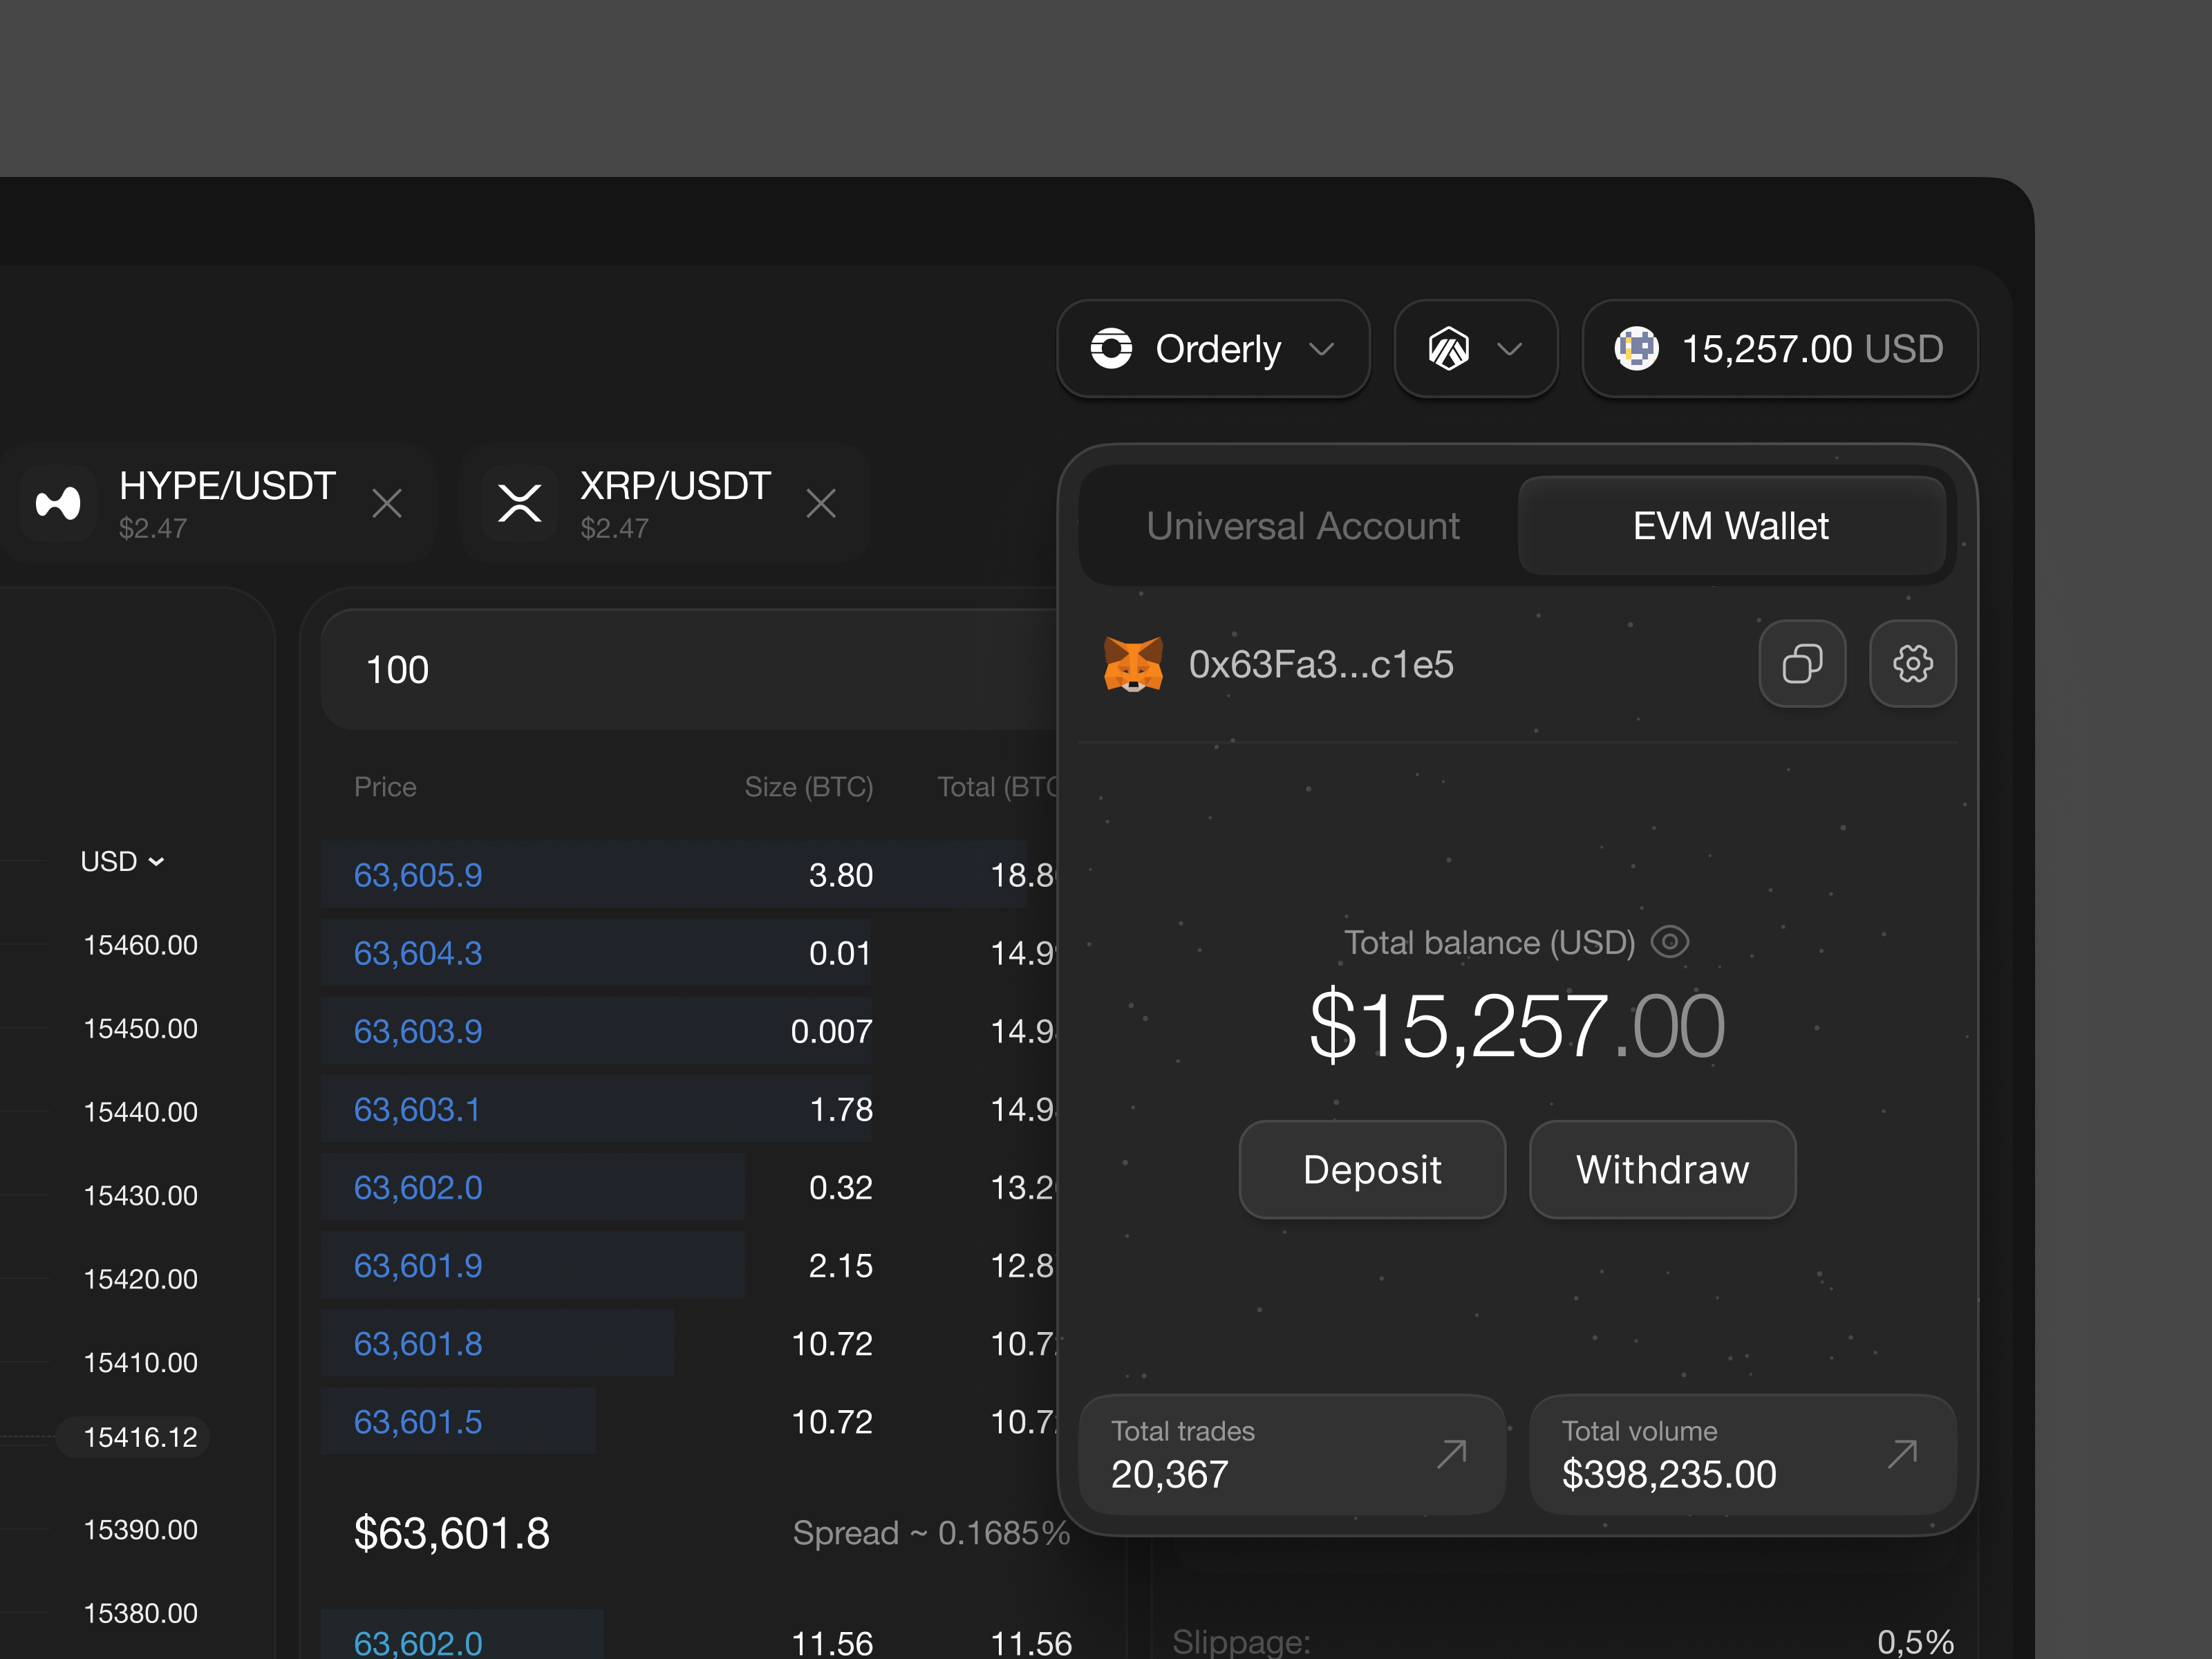The width and height of the screenshot is (2212, 1659).
Task: Click the Orderly logo icon
Action: 1113,349
